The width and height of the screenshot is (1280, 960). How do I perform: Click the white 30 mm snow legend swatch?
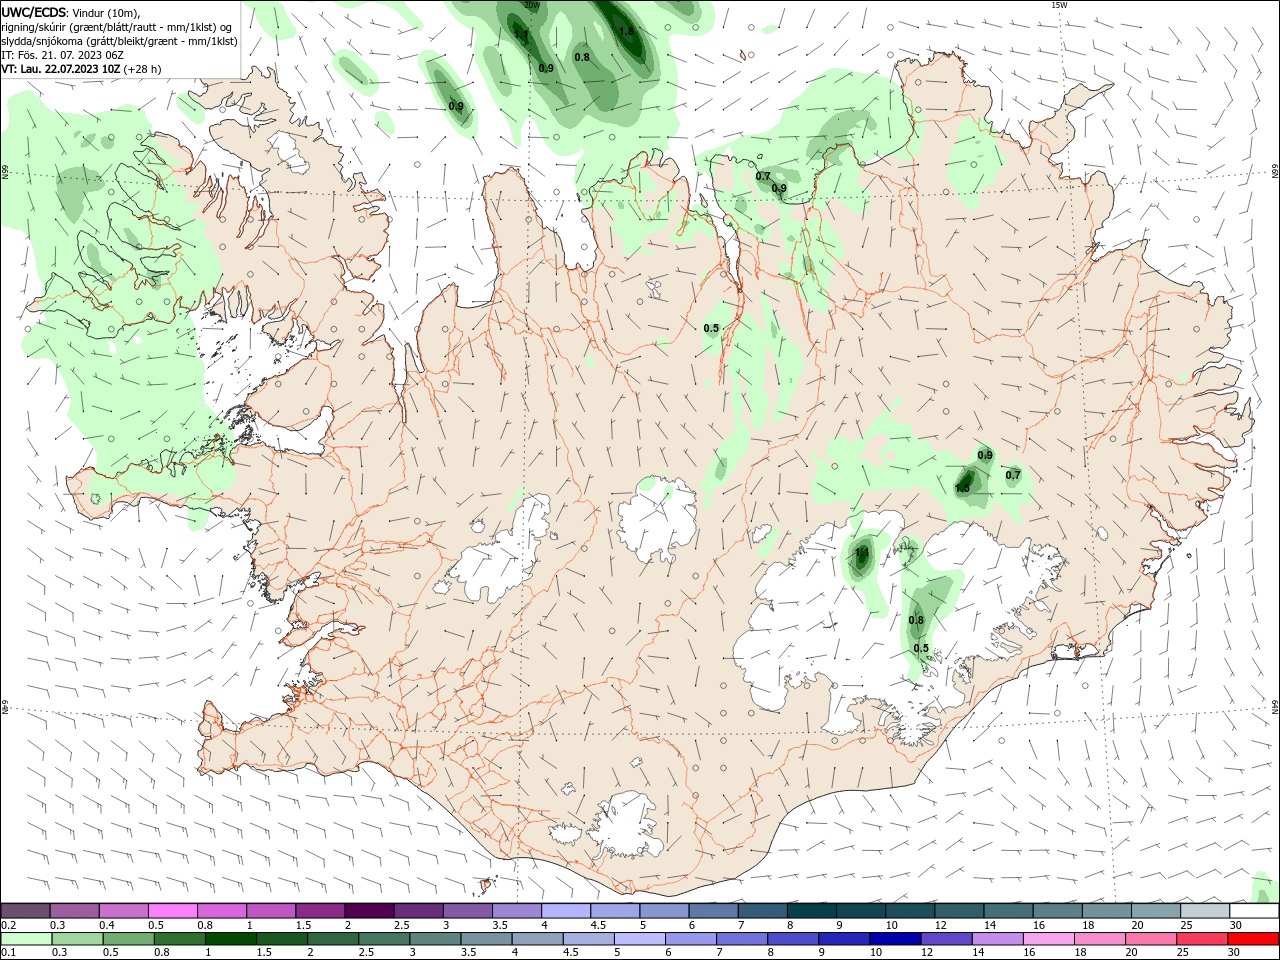click(x=1254, y=911)
